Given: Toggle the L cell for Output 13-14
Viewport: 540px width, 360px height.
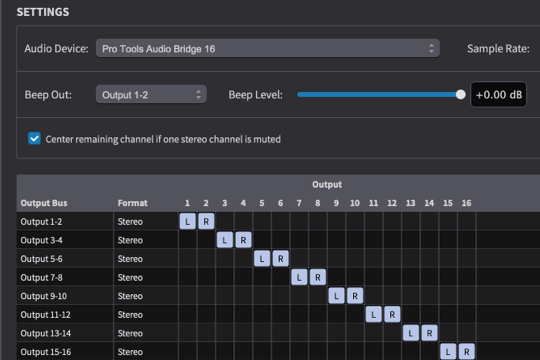Looking at the screenshot, I should click(411, 333).
